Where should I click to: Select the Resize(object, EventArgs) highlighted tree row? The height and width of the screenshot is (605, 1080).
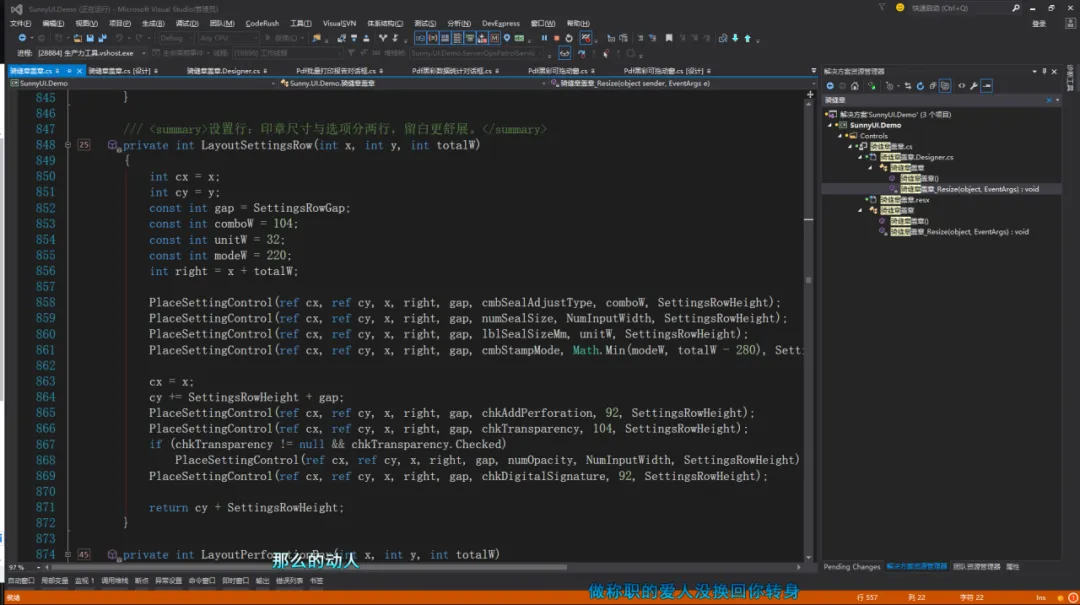pyautogui.click(x=941, y=189)
